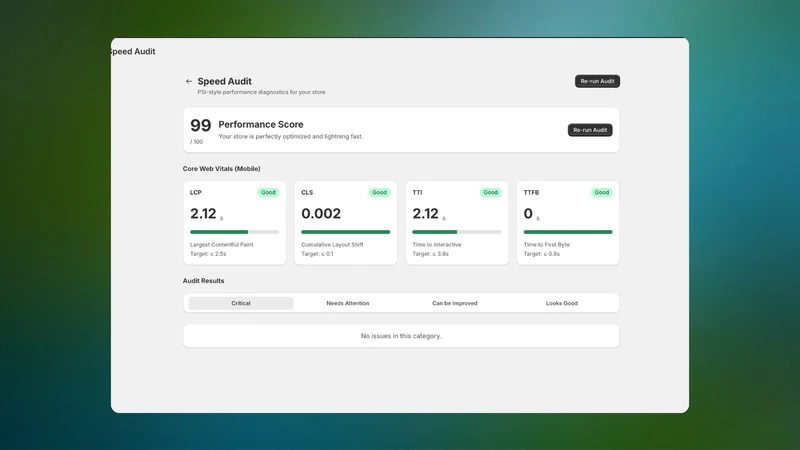Click the Performance Score heading
Viewport: 800px width, 450px height.
click(x=261, y=124)
